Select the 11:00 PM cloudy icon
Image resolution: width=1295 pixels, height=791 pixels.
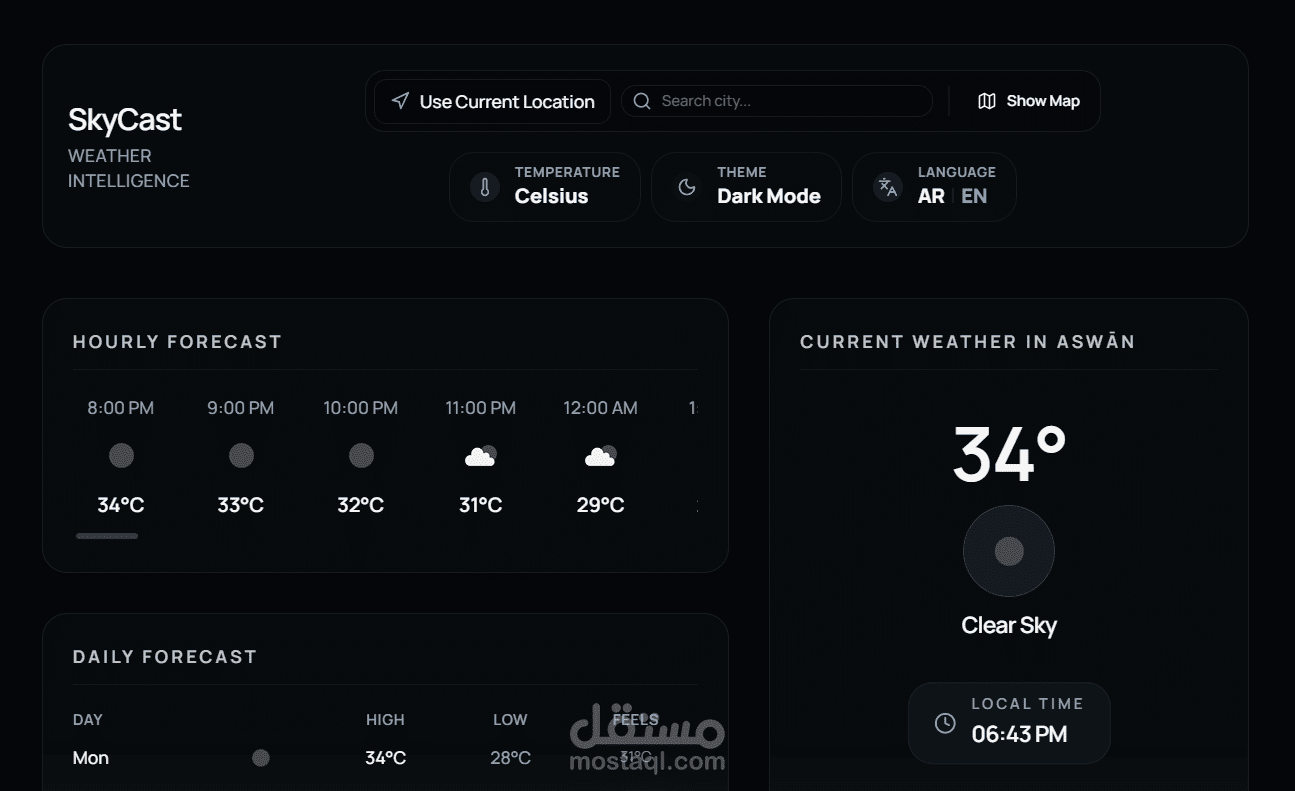pyautogui.click(x=481, y=456)
